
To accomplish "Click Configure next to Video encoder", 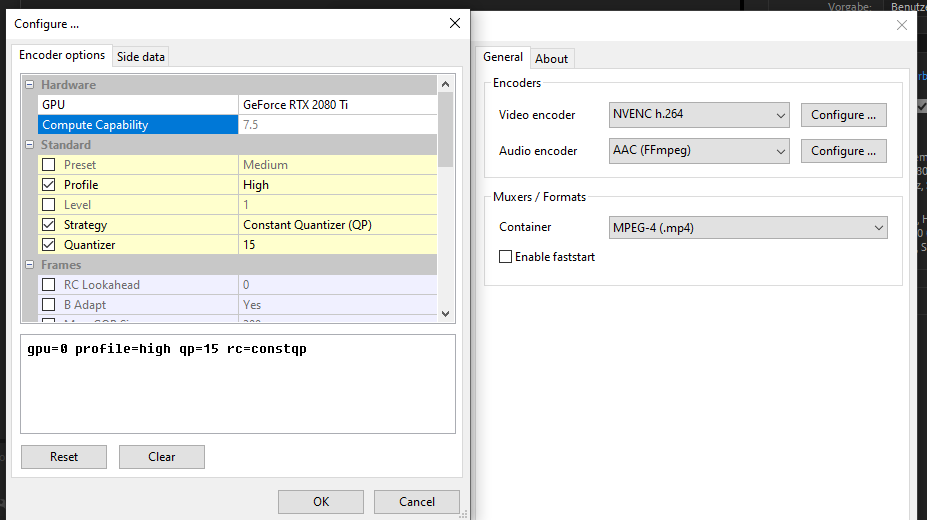I will point(843,115).
